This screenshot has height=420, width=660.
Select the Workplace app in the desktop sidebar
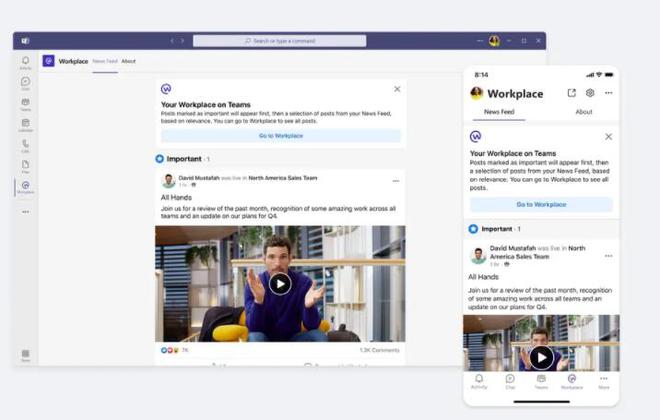(x=26, y=187)
